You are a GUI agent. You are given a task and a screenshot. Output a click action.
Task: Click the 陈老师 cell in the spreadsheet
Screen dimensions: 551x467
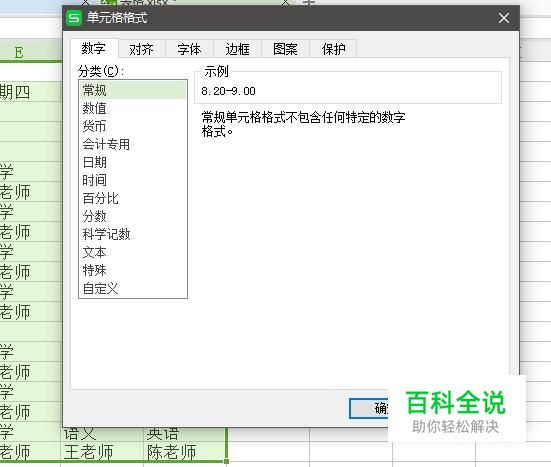click(185, 452)
